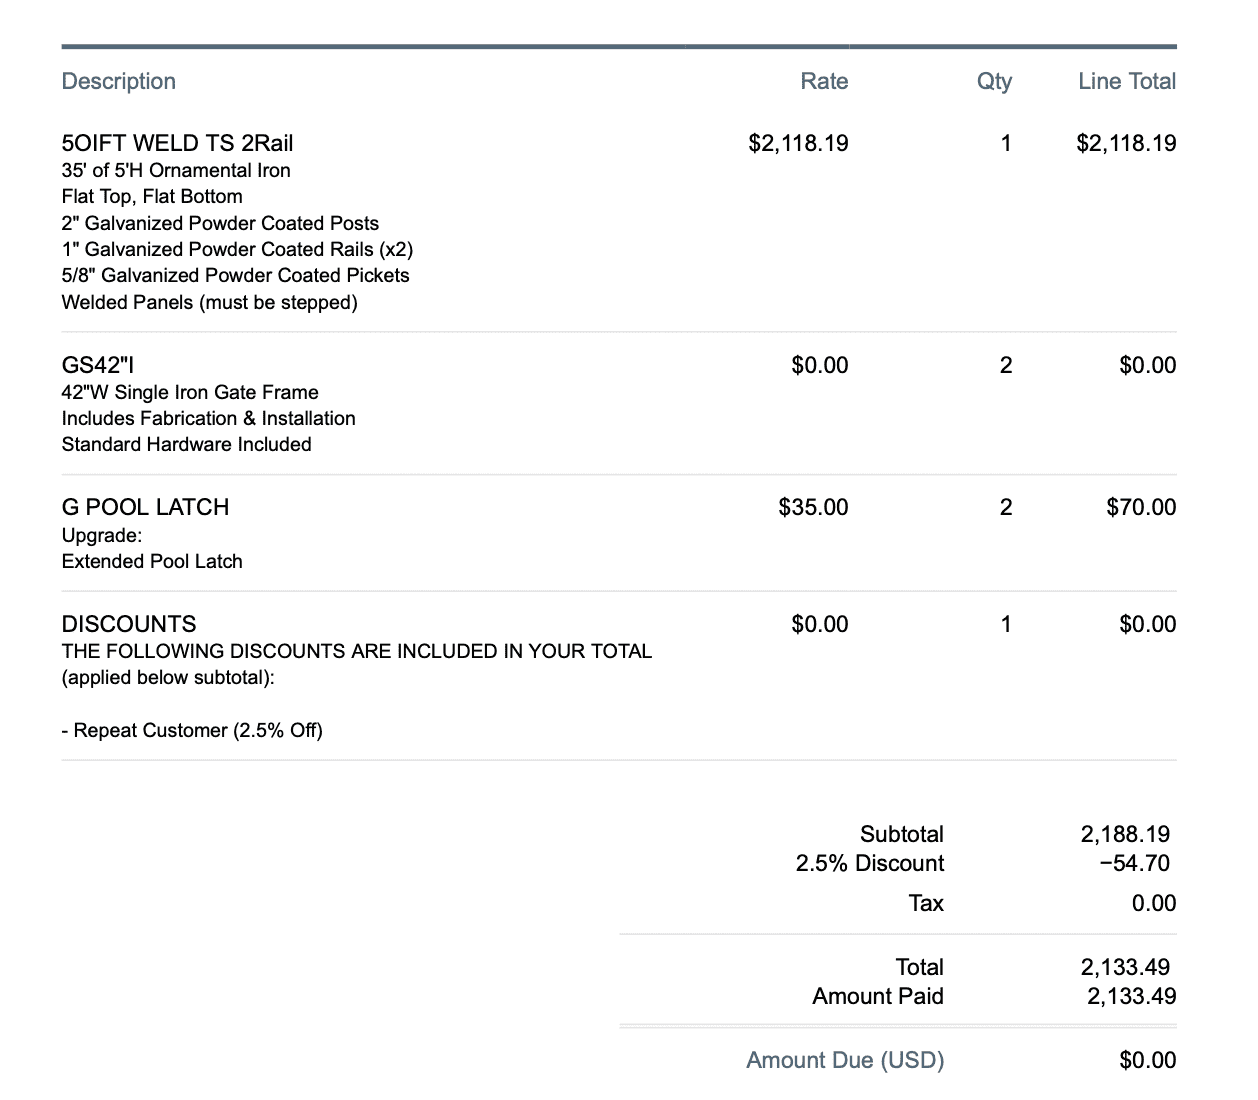Click the $70.00 line total

click(x=1141, y=507)
